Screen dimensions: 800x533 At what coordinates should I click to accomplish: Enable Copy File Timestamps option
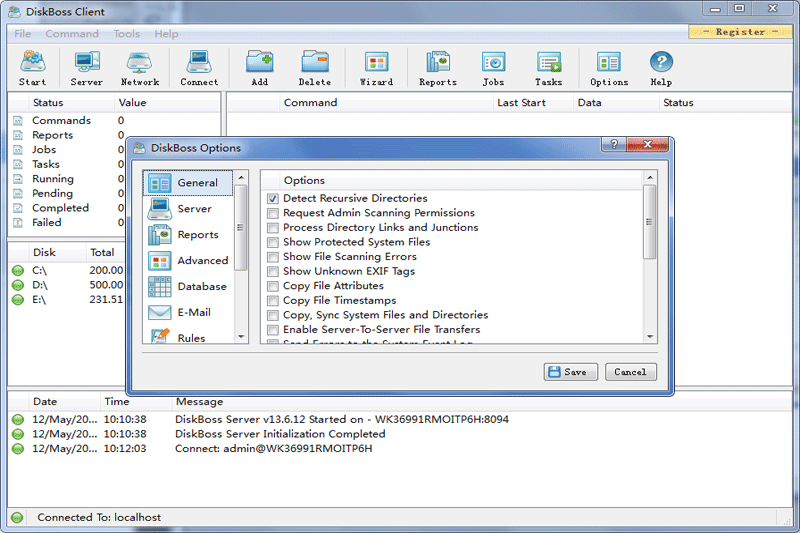pos(273,300)
